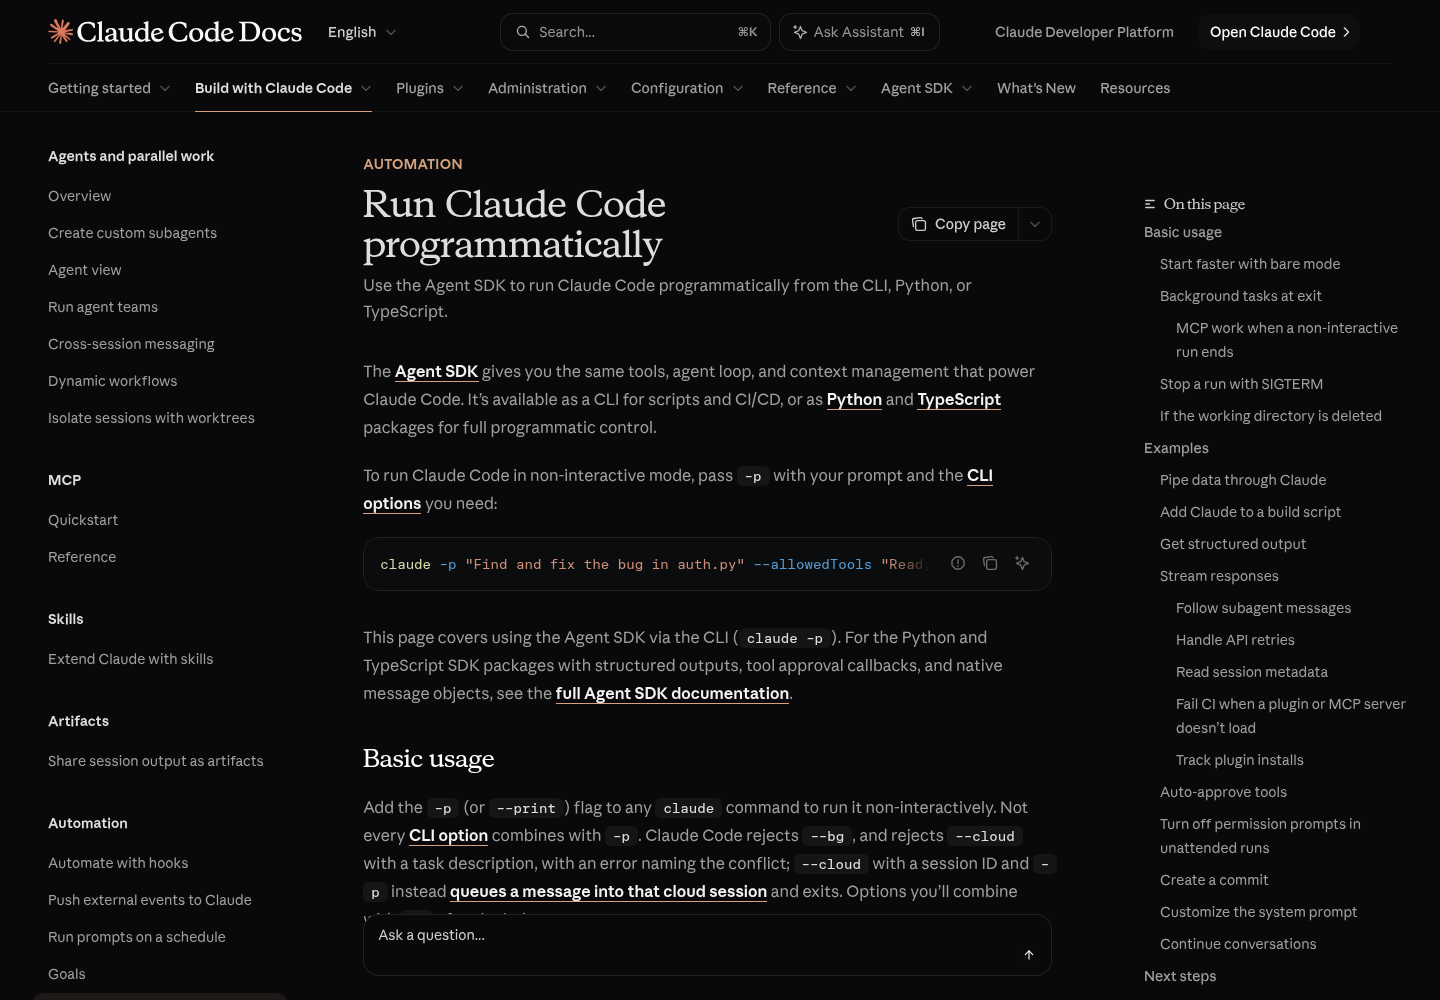Open Run agent teams in sidebar
This screenshot has height=1000, width=1440.
click(103, 307)
